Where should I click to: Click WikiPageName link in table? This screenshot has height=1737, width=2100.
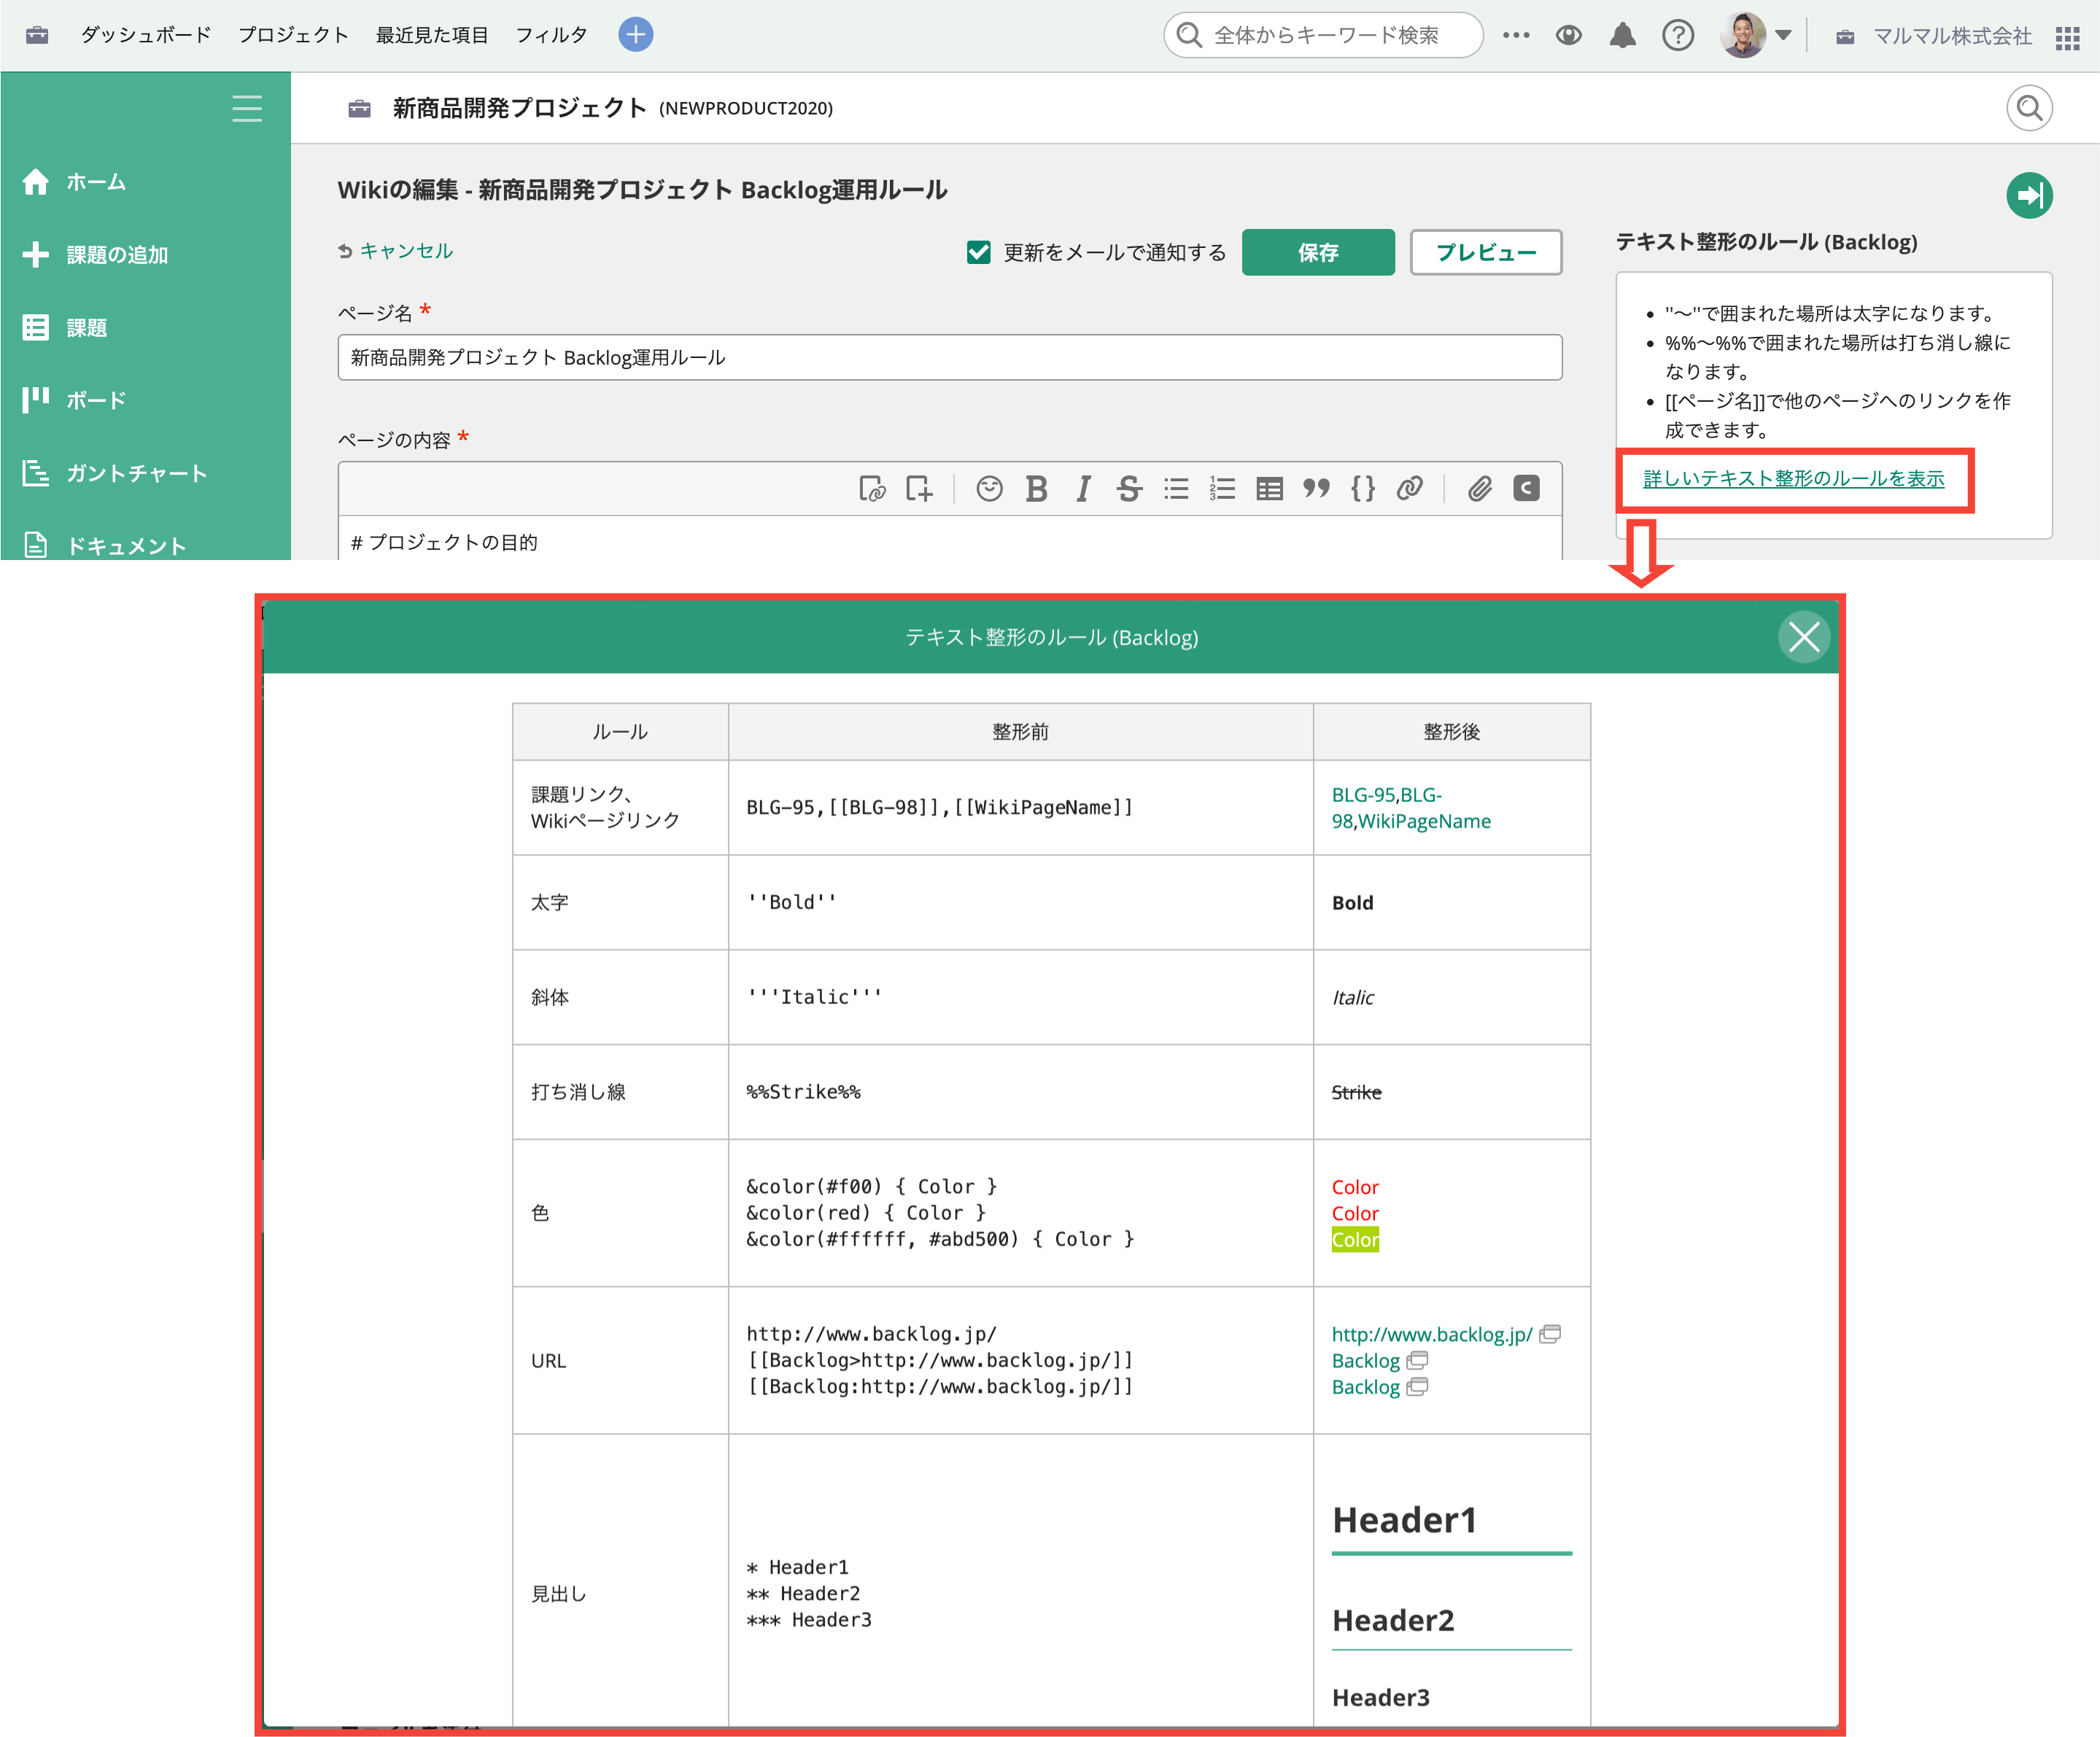coord(1424,821)
